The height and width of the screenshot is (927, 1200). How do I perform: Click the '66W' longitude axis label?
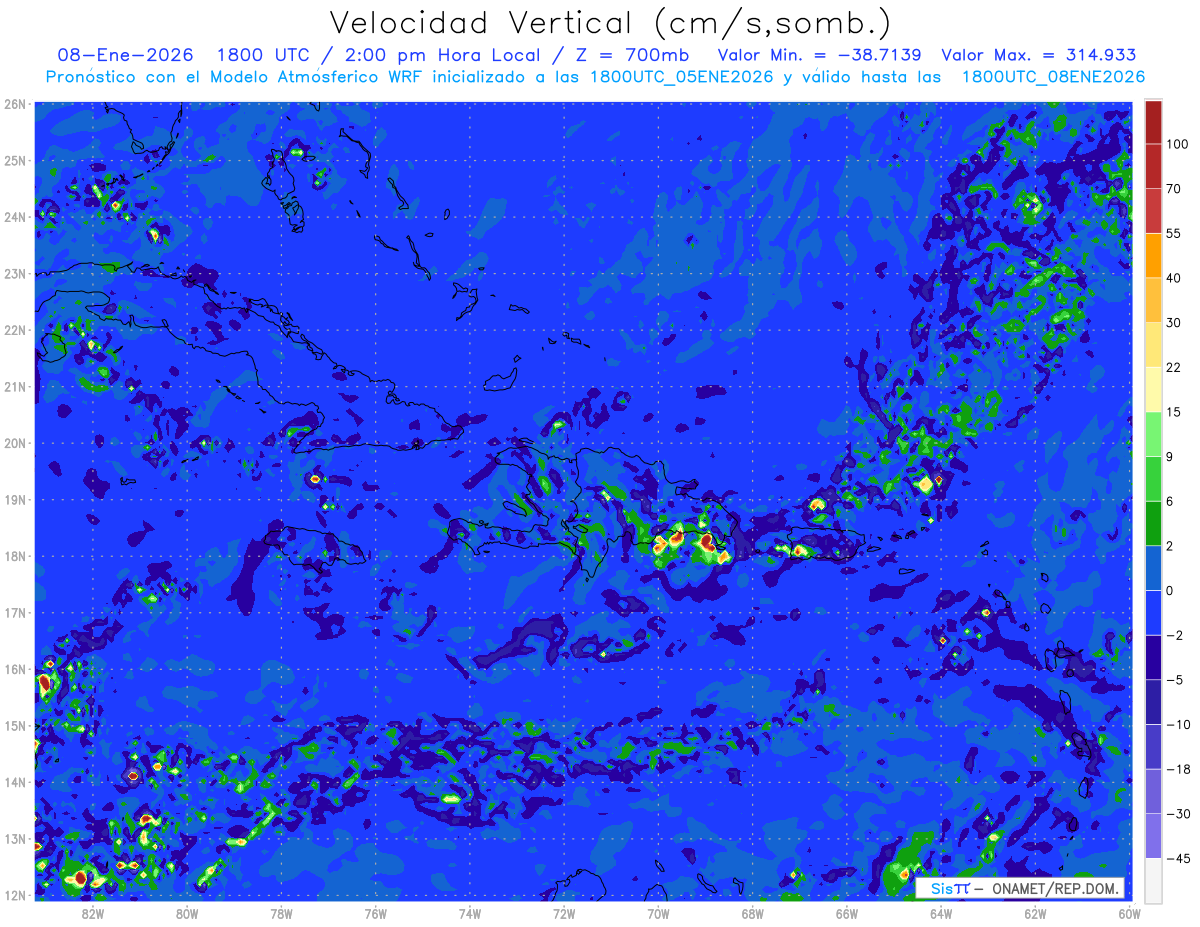(x=846, y=912)
